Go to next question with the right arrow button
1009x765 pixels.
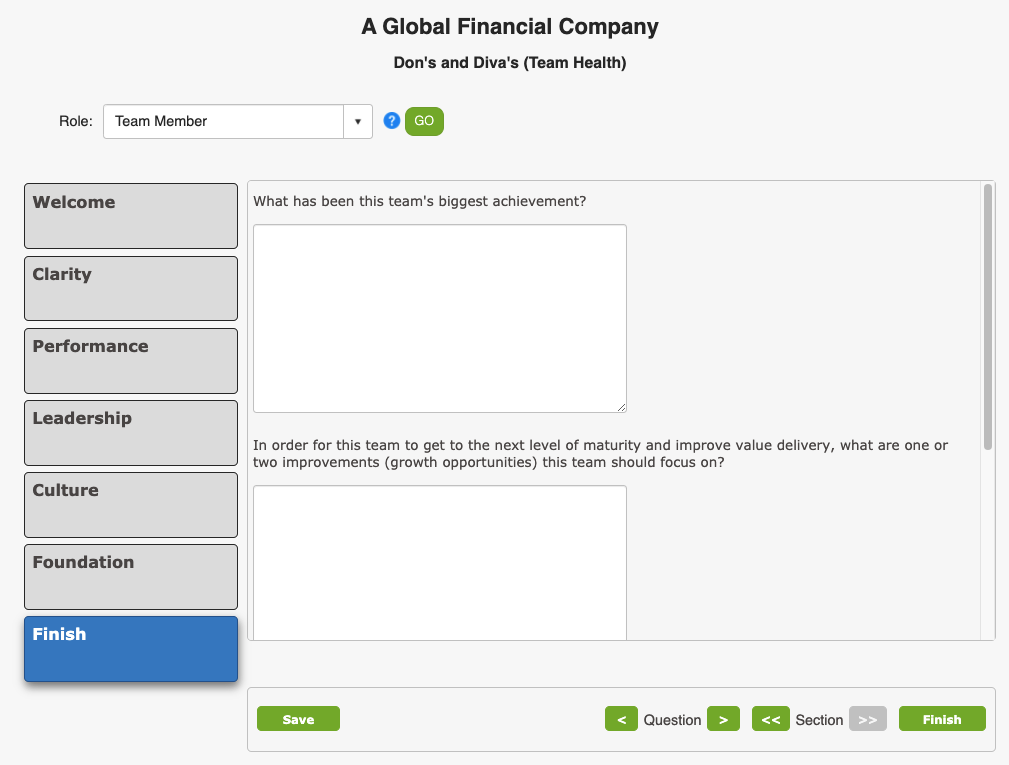[x=723, y=719]
